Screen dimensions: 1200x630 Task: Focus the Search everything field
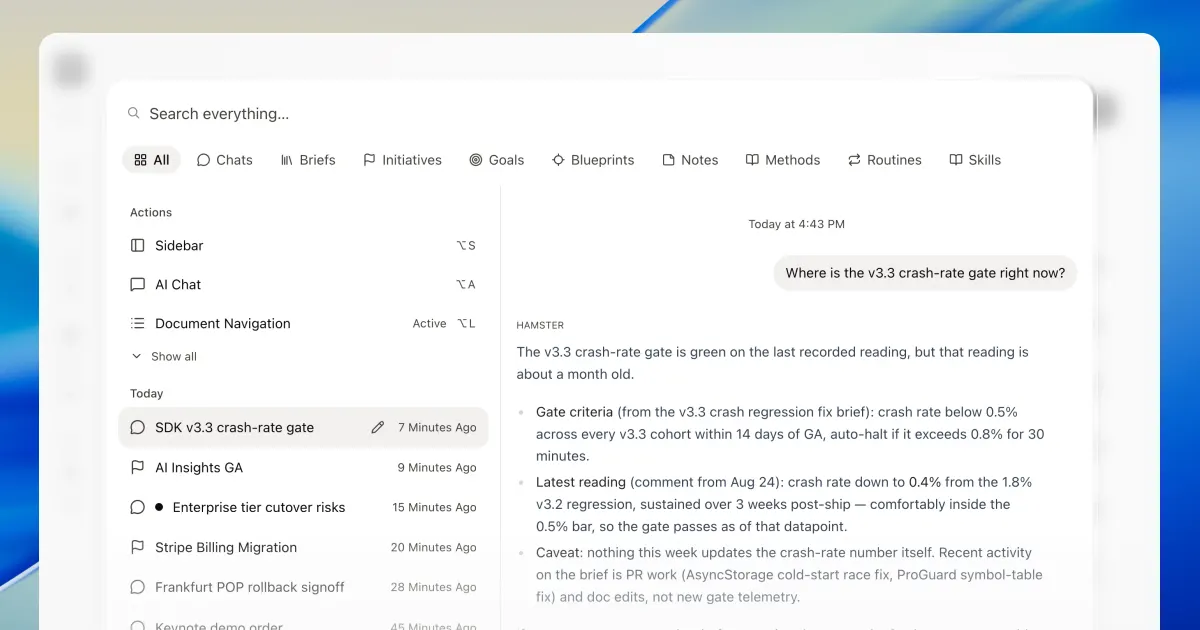pyautogui.click(x=600, y=114)
